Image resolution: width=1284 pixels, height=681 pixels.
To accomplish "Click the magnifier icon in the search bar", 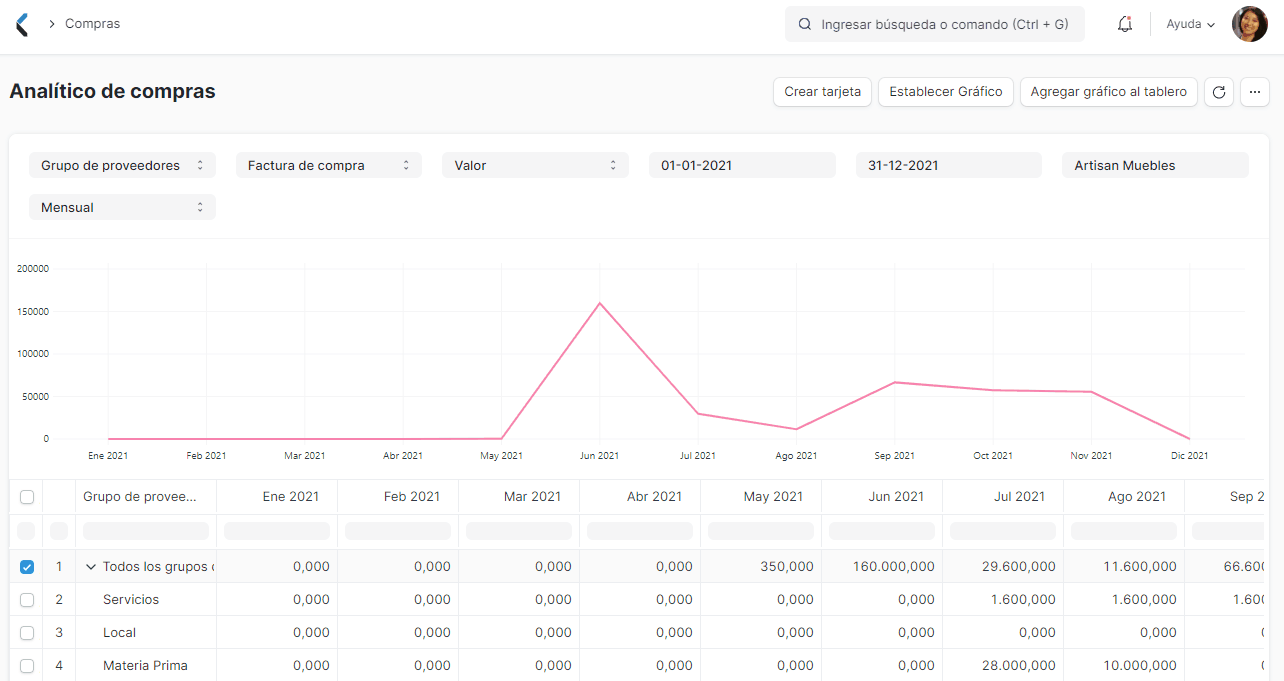I will click(804, 23).
